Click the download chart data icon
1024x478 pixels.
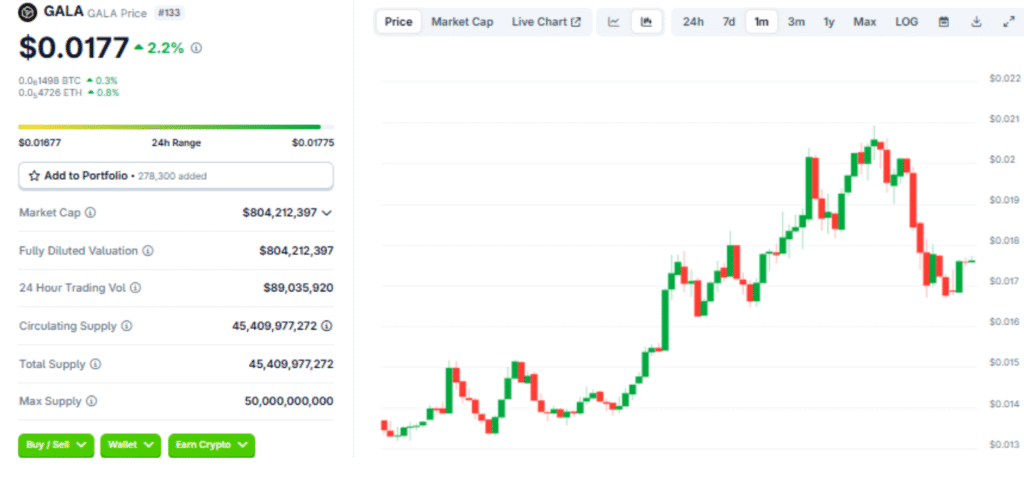tap(976, 22)
